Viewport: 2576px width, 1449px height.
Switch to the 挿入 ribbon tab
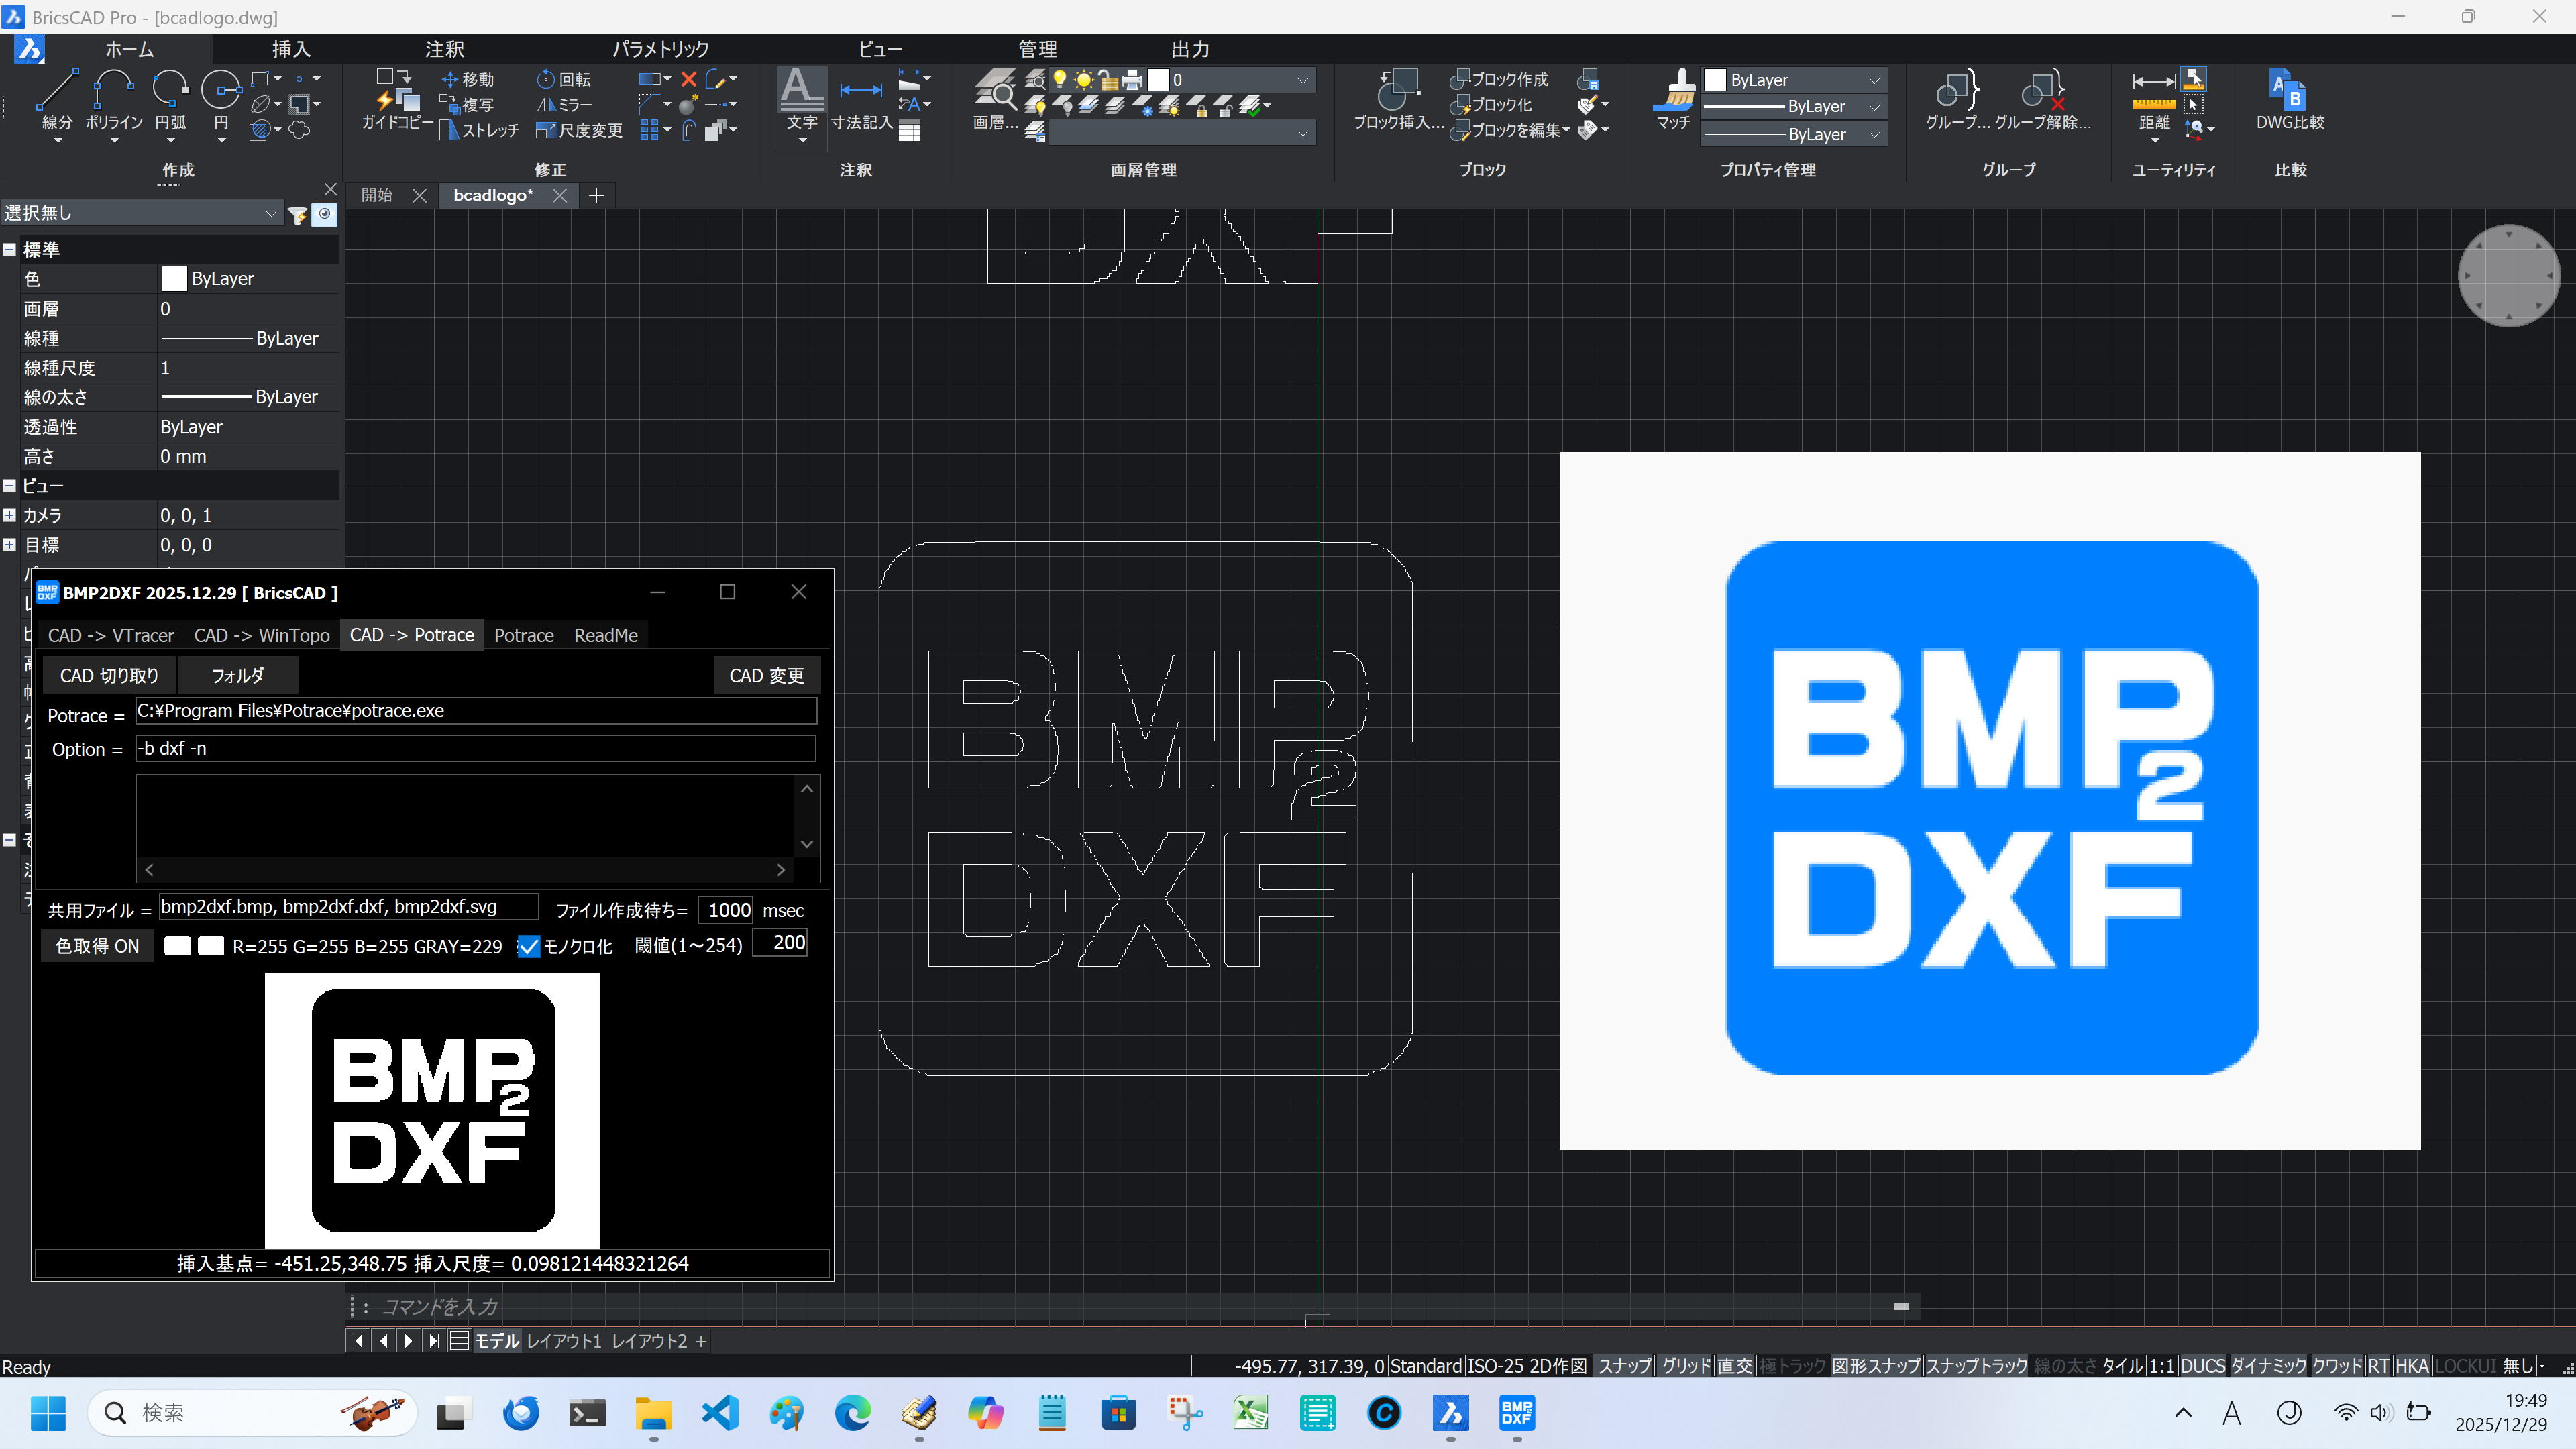tap(291, 49)
